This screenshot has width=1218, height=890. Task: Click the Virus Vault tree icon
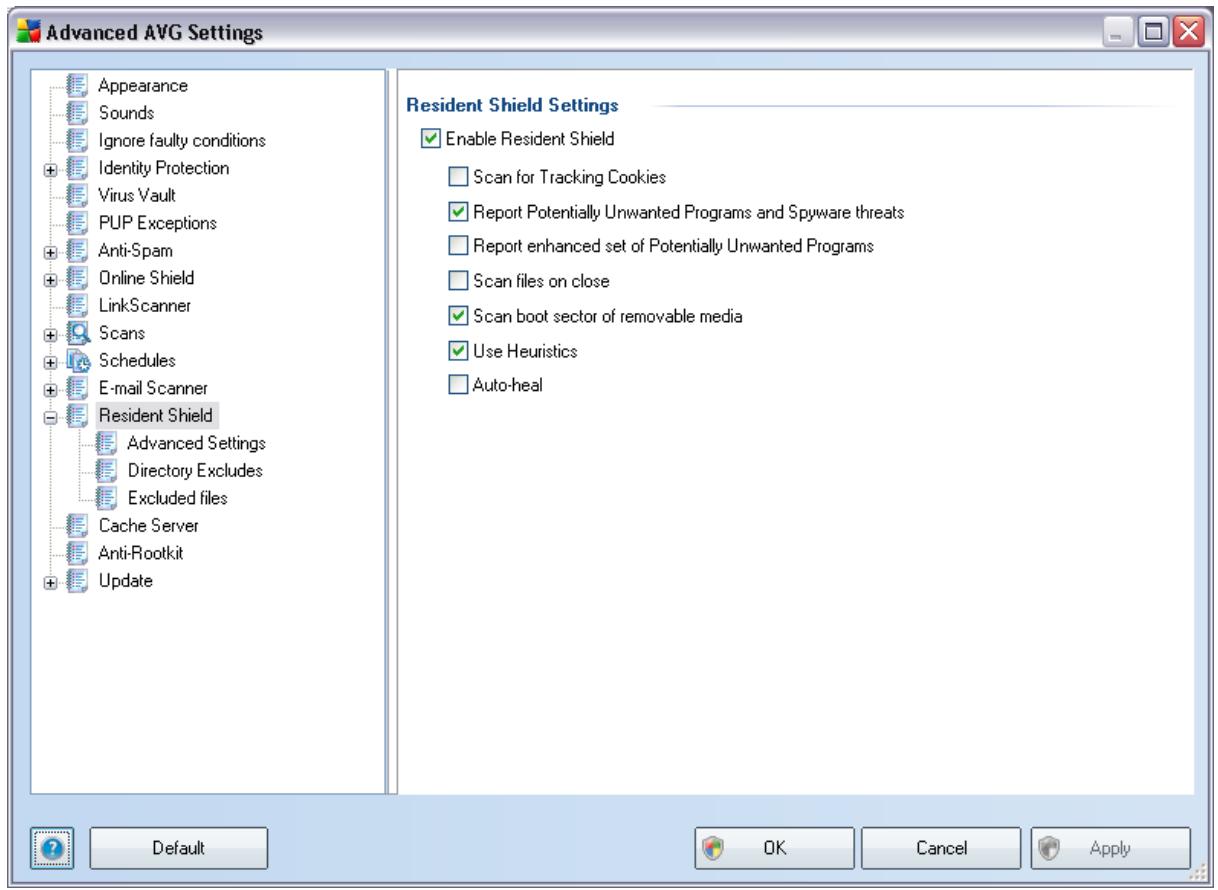79,195
